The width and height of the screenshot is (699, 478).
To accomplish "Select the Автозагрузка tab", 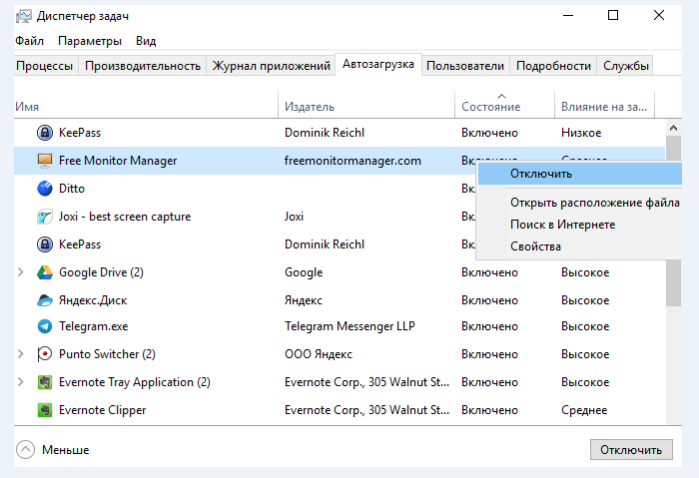I will [378, 65].
